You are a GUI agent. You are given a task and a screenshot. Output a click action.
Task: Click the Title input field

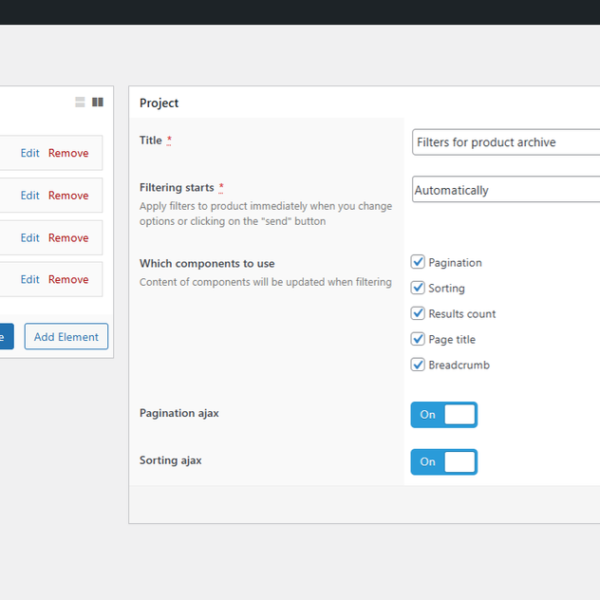click(x=506, y=142)
